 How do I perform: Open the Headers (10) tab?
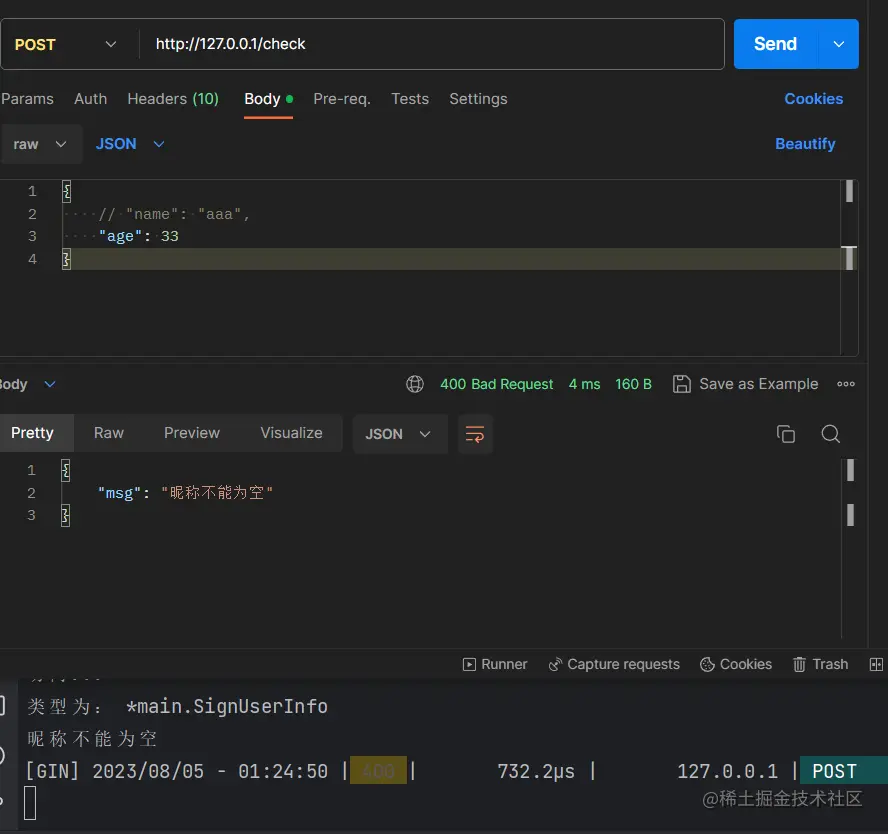(173, 99)
